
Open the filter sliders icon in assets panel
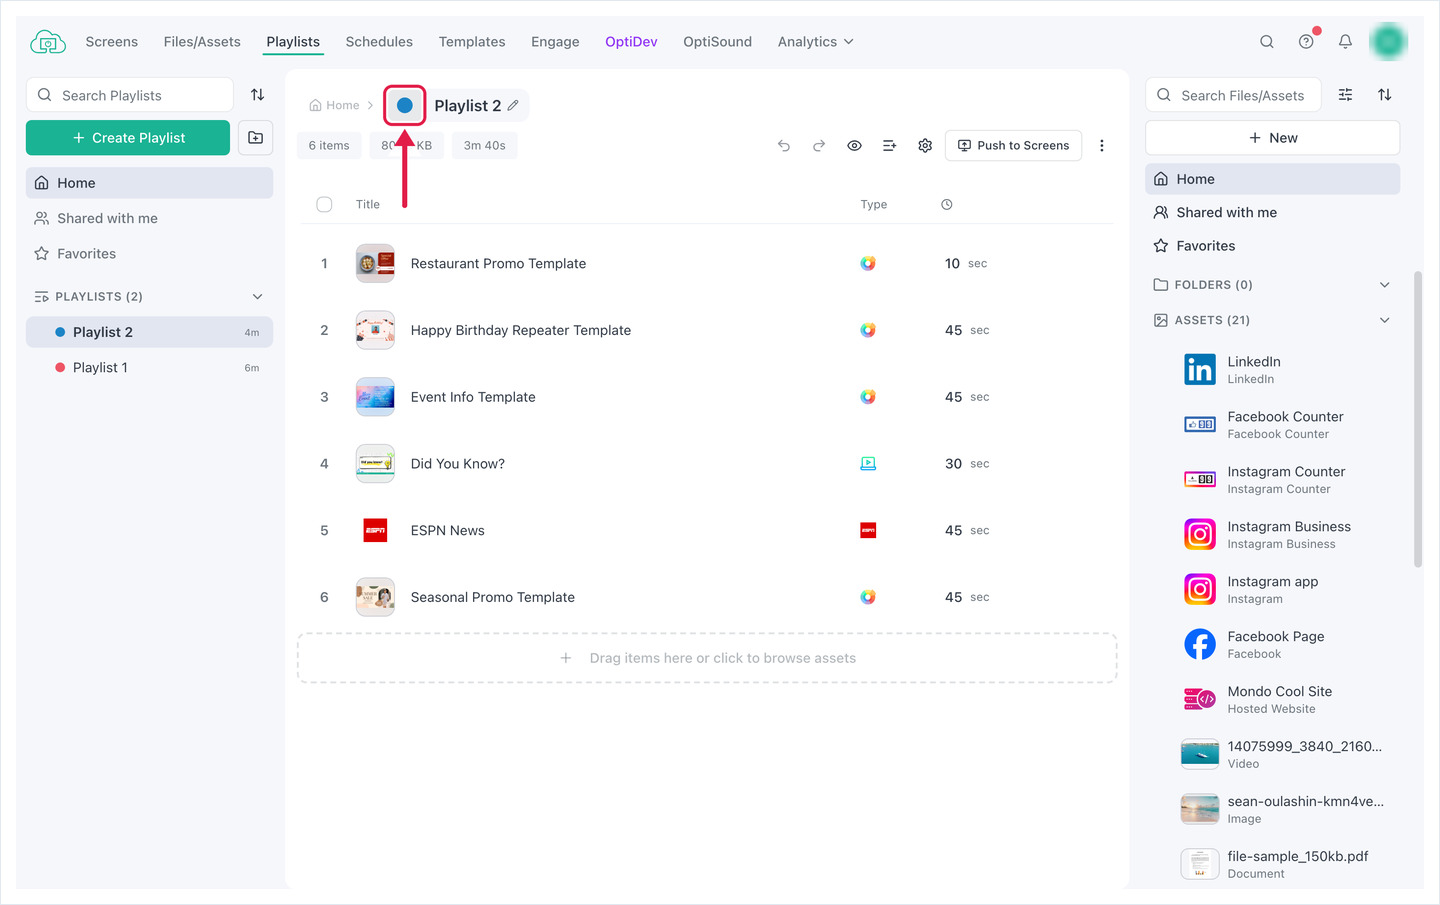(x=1346, y=95)
